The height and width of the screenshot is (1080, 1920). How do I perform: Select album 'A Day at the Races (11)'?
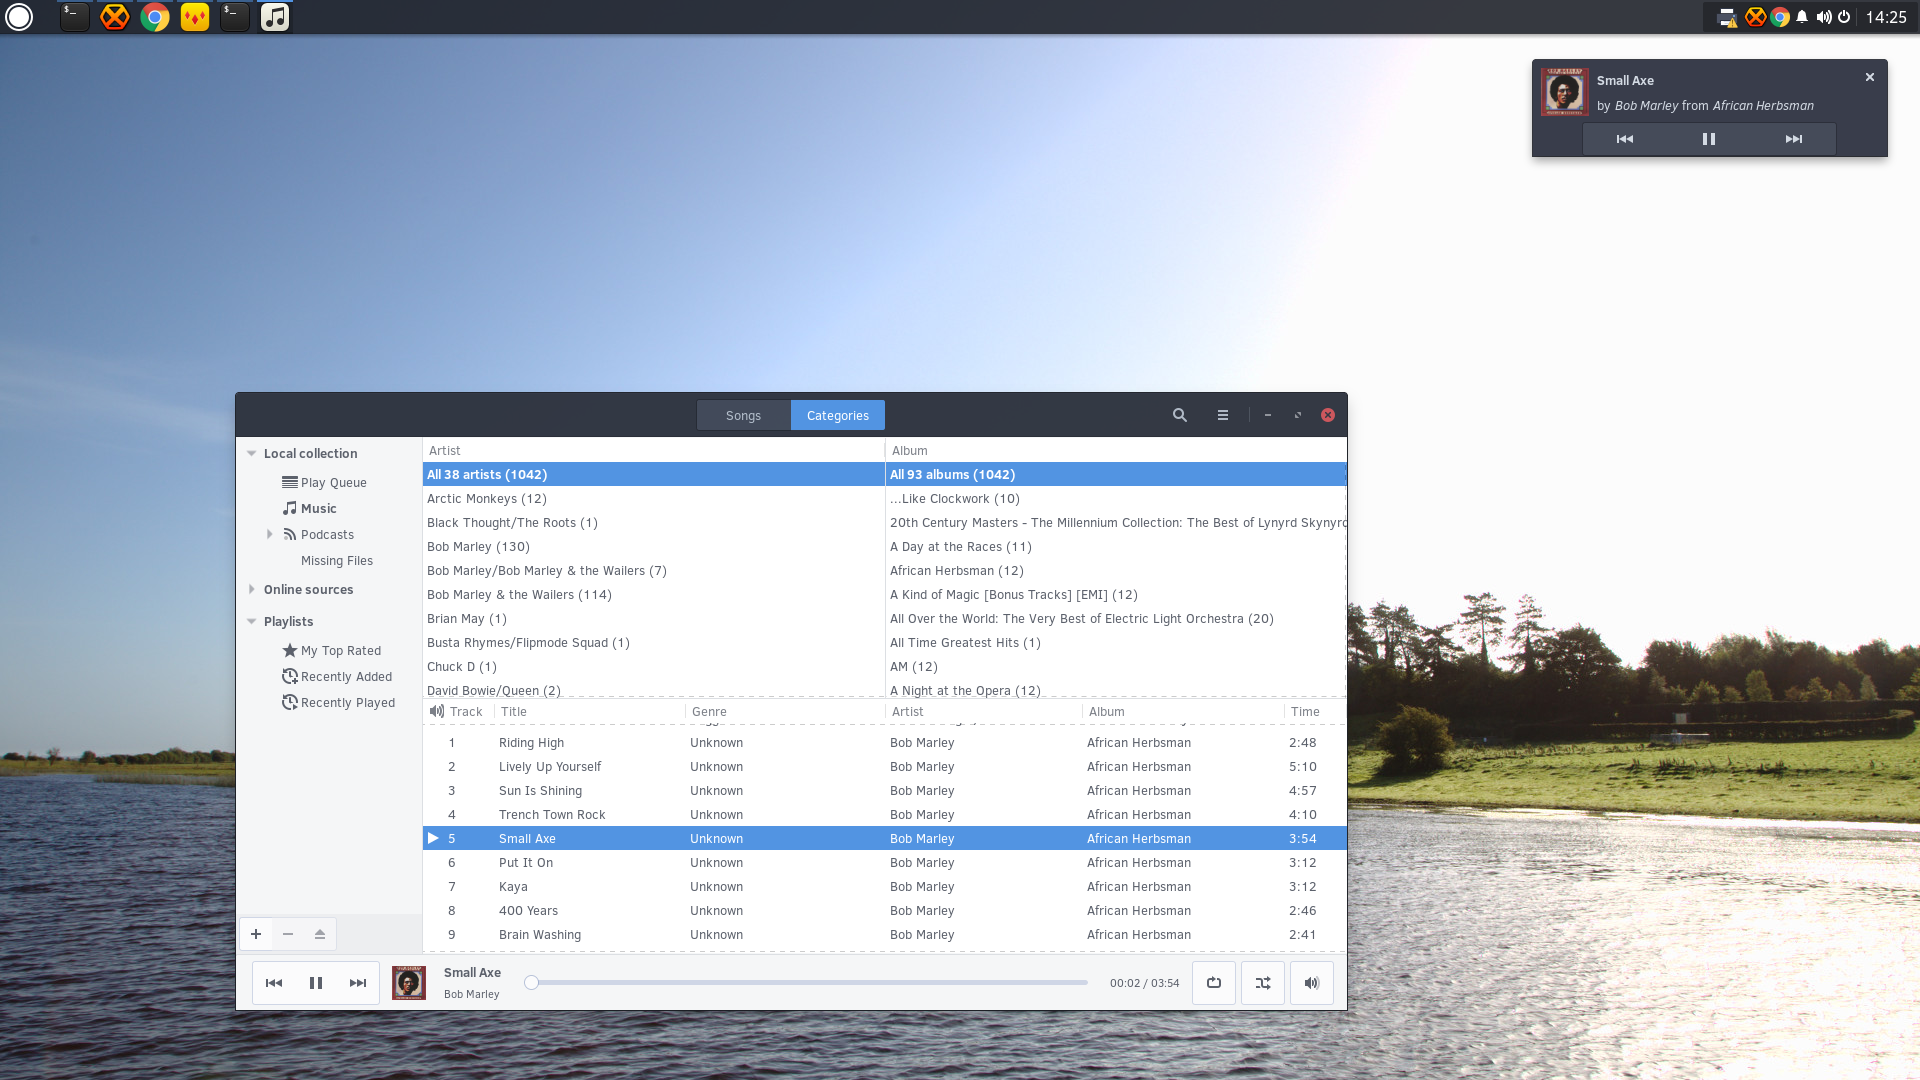(1116, 546)
